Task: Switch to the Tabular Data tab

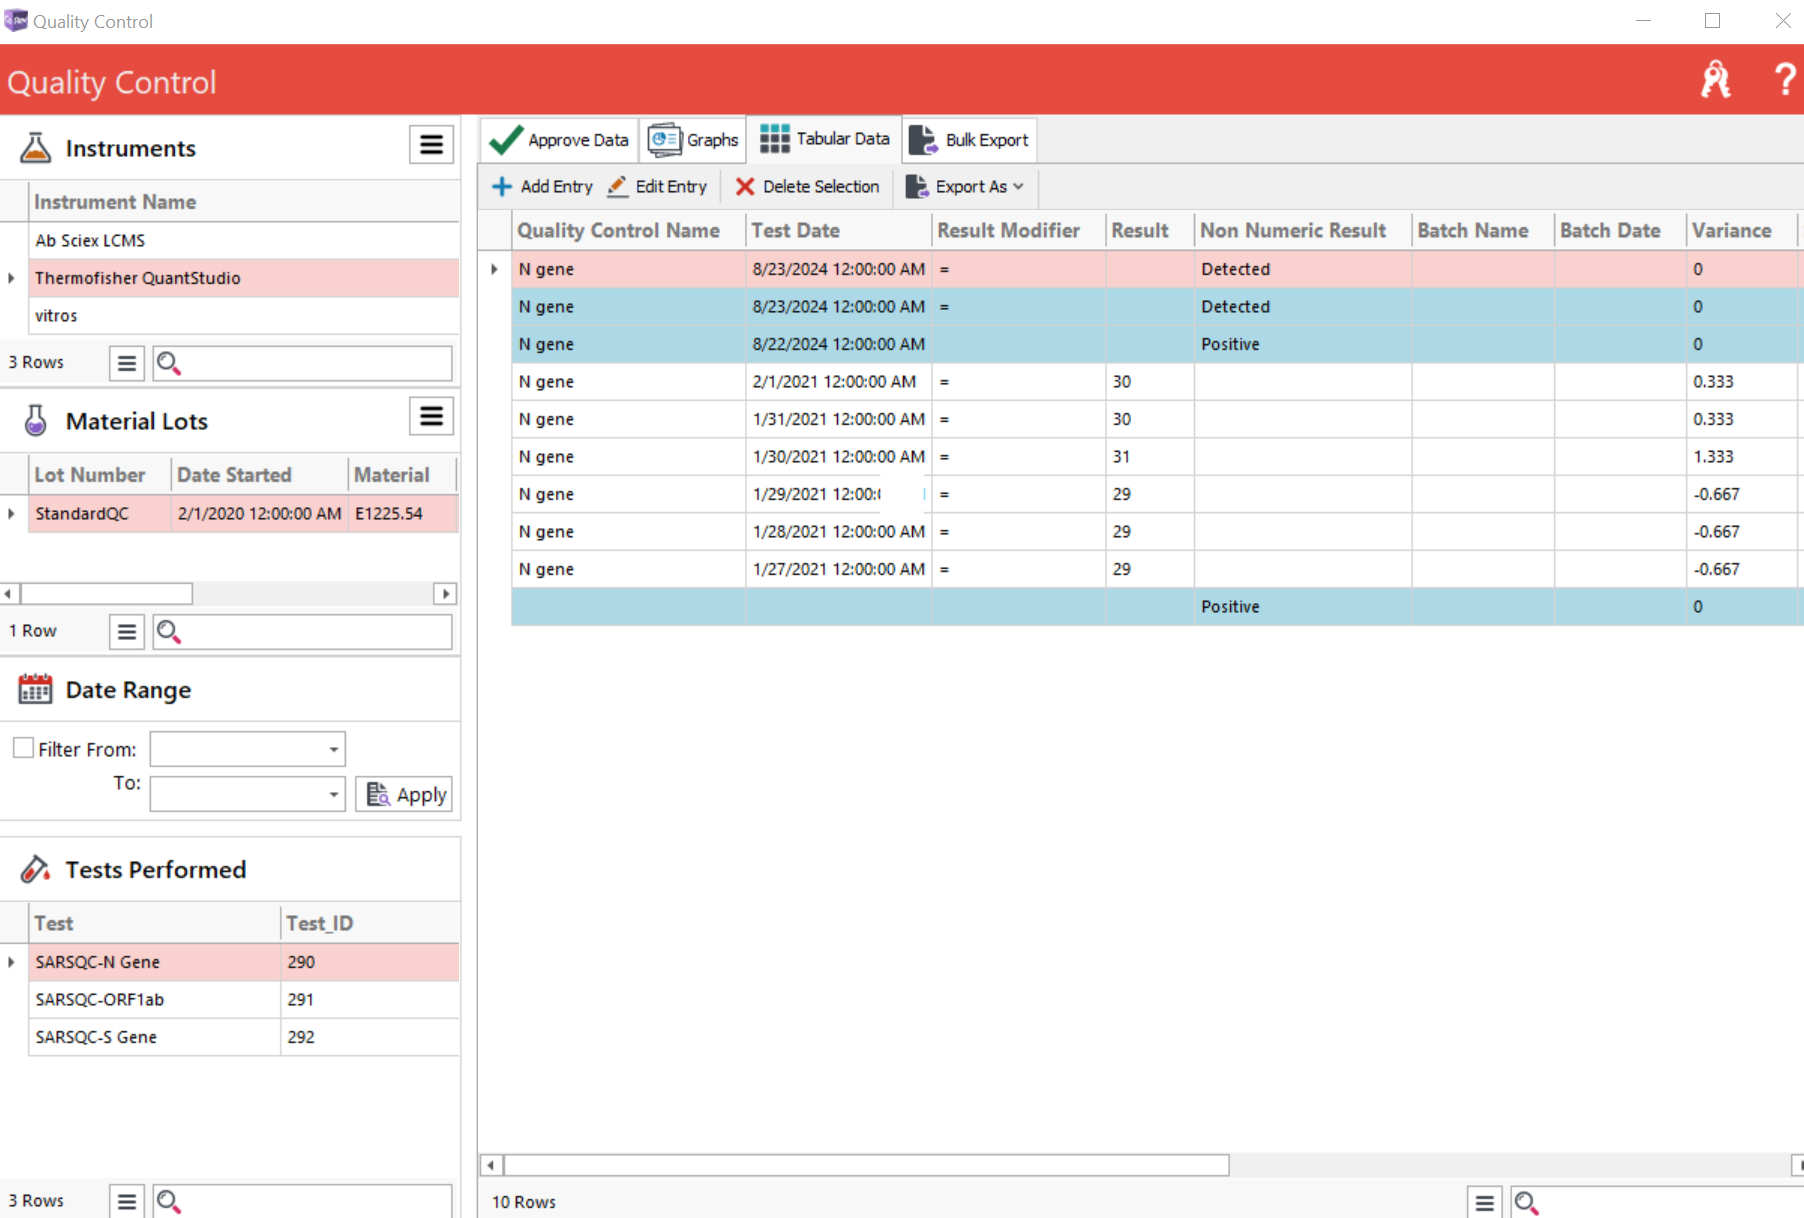Action: click(x=824, y=139)
